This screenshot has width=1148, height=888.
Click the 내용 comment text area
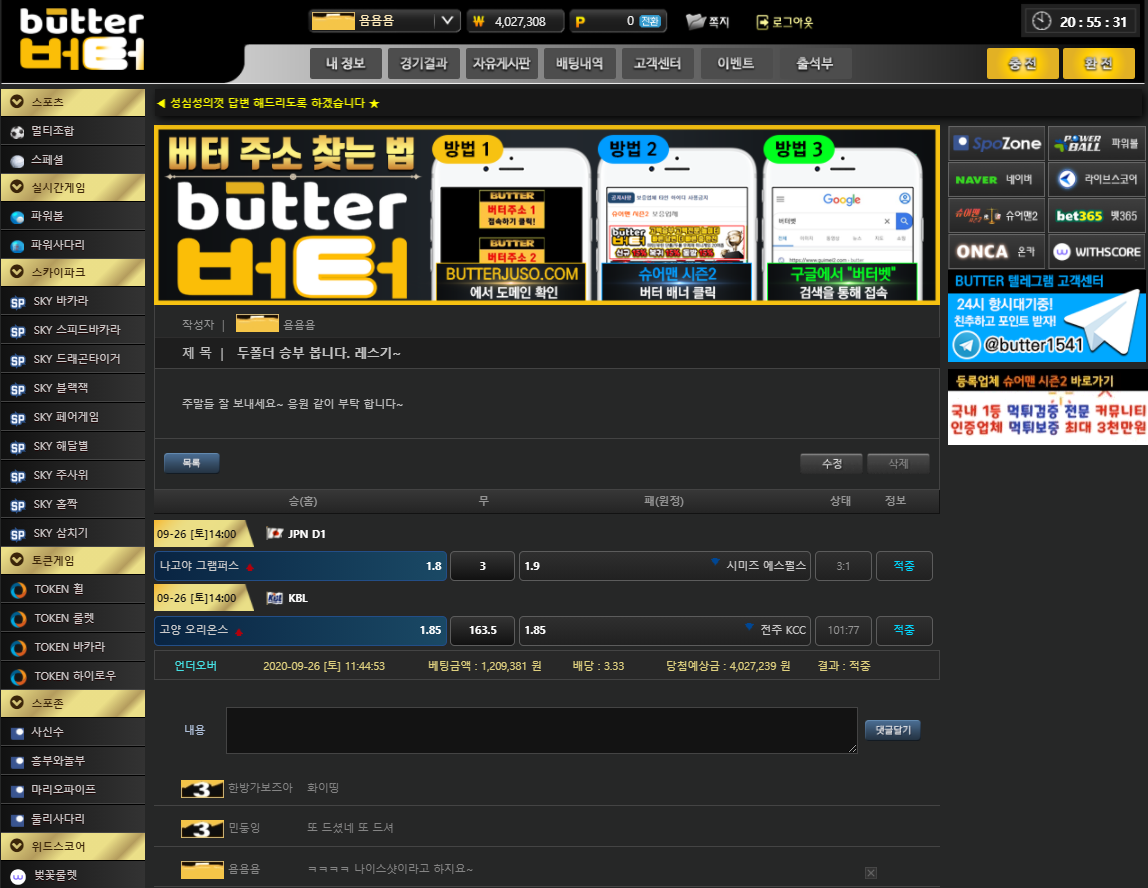click(541, 730)
